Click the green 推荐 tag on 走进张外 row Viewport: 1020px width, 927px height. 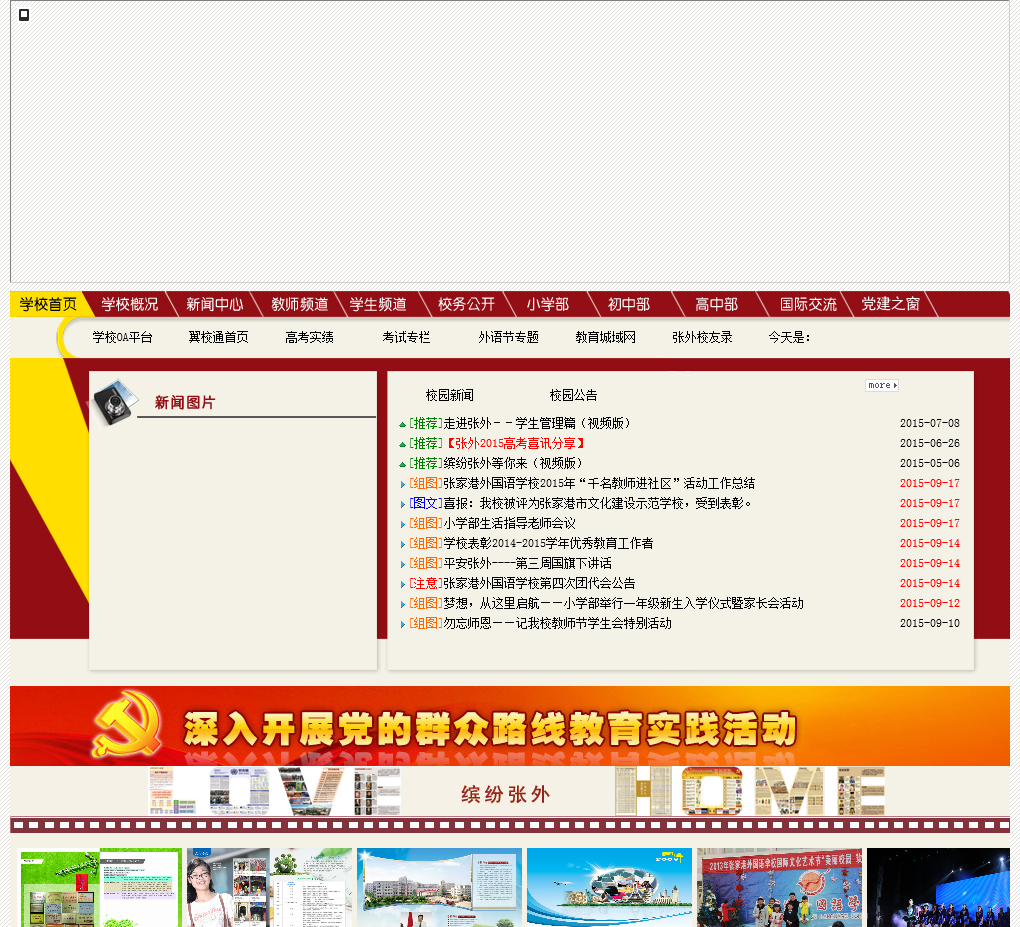pyautogui.click(x=426, y=423)
